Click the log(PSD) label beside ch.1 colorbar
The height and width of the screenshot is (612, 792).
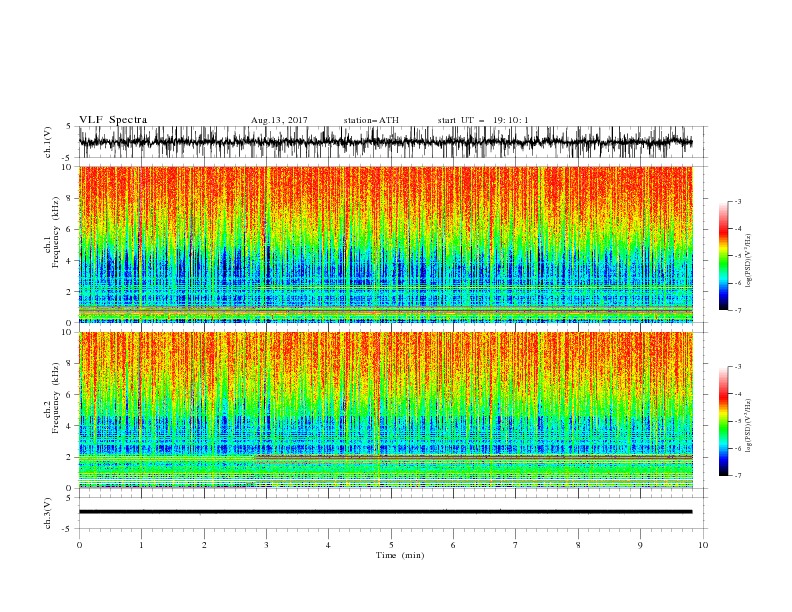[749, 260]
